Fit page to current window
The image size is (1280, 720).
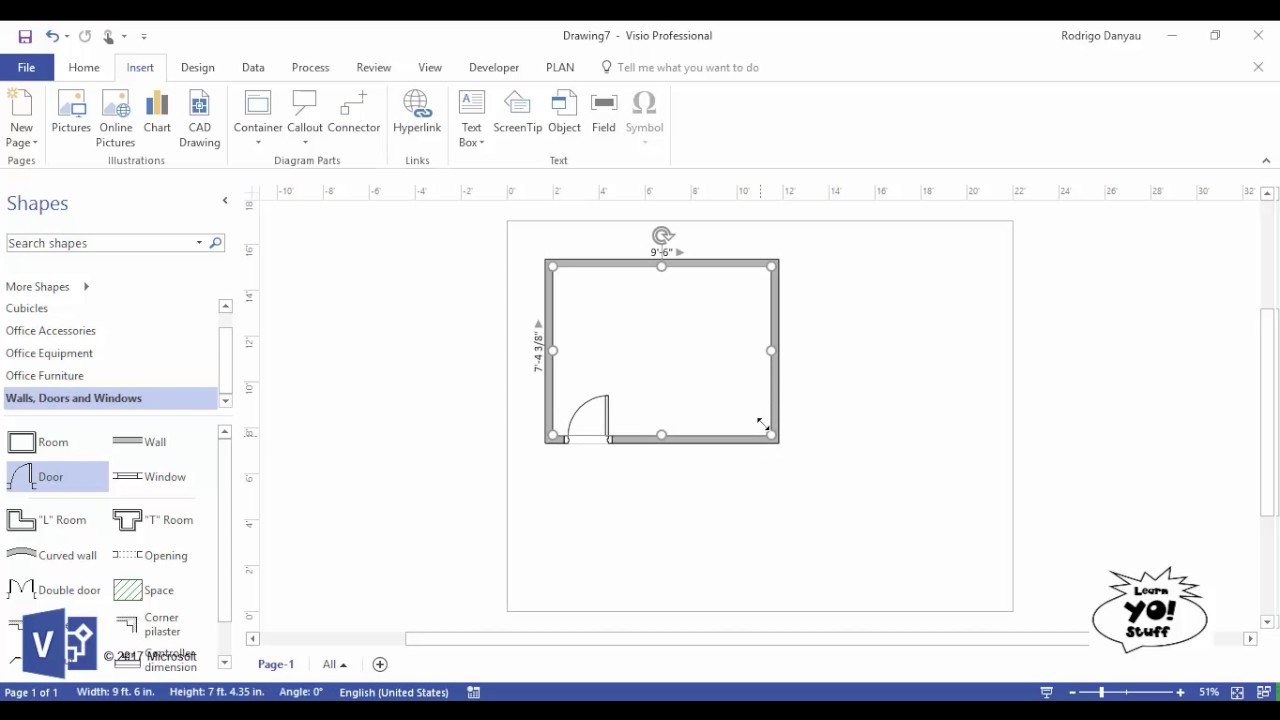1237,692
